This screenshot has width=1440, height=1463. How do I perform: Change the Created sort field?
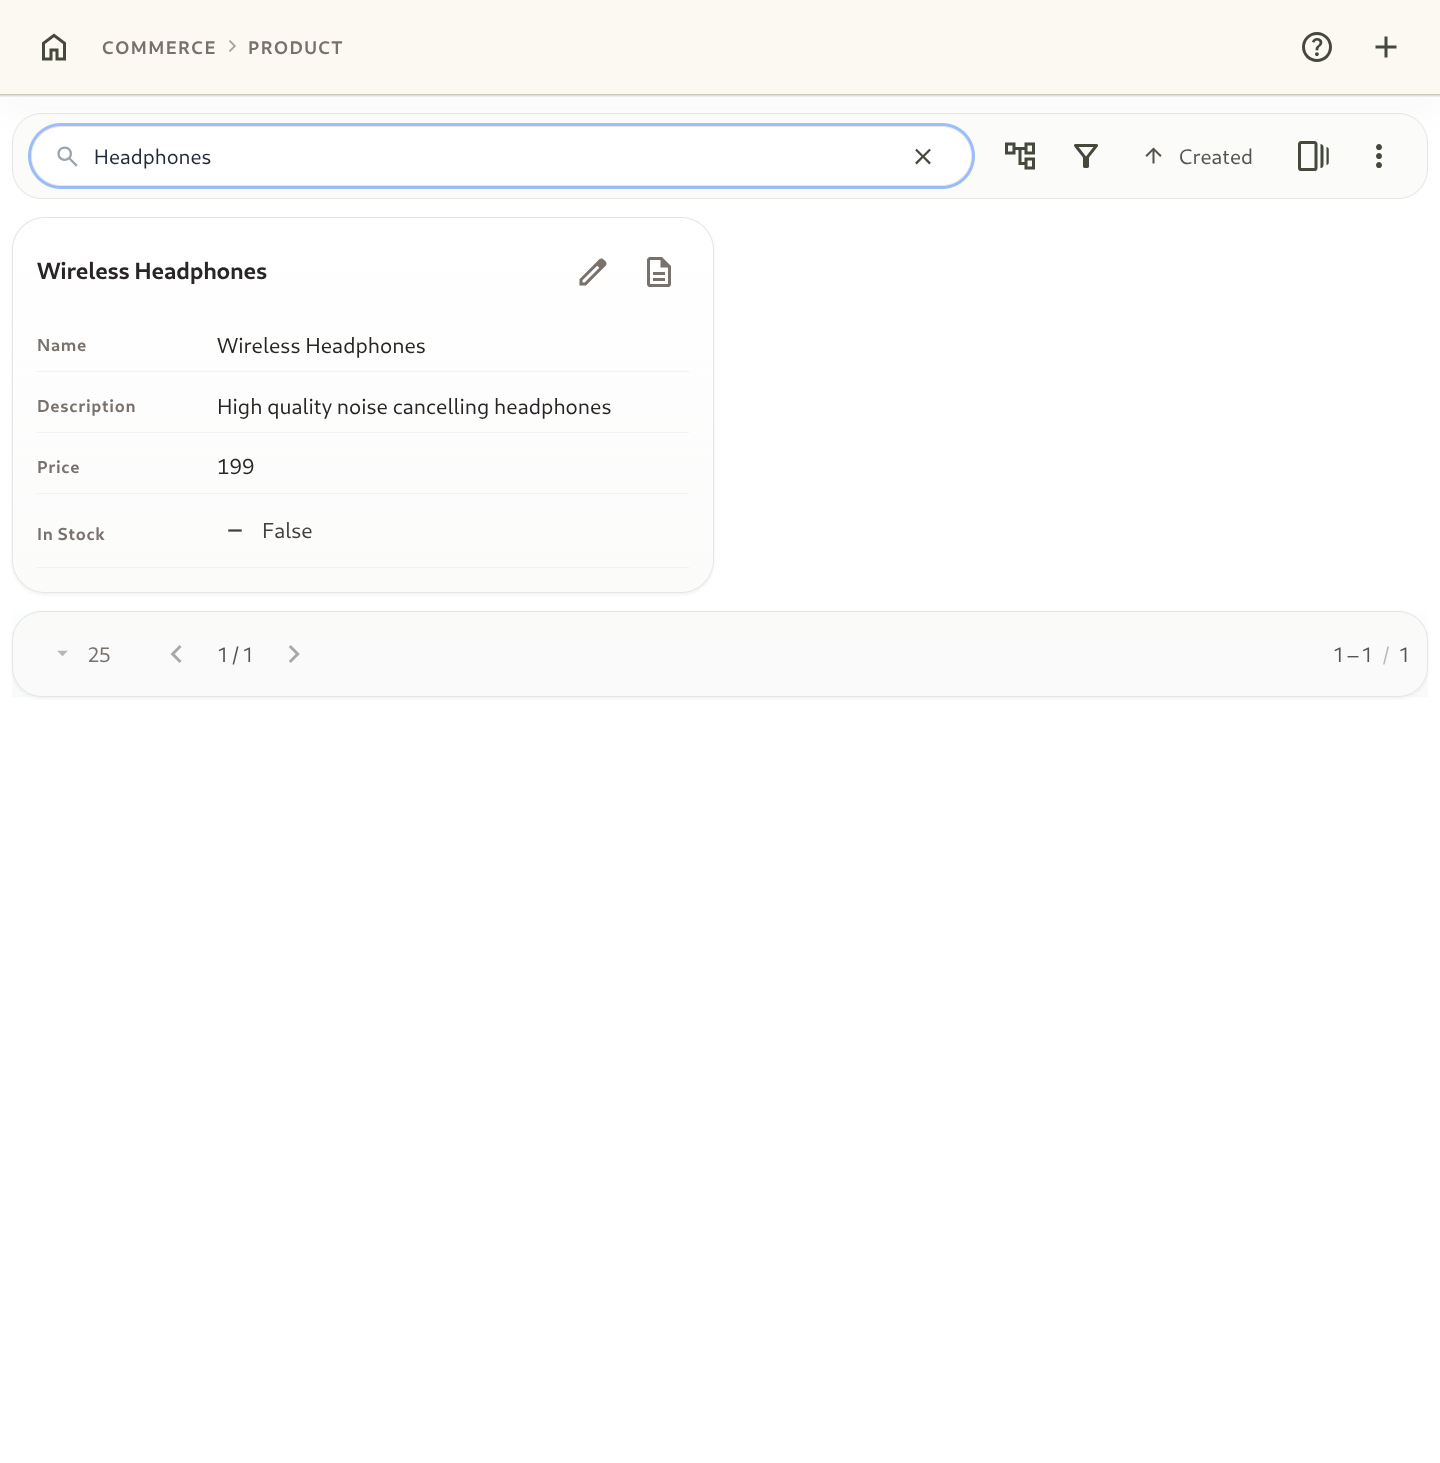1215,157
